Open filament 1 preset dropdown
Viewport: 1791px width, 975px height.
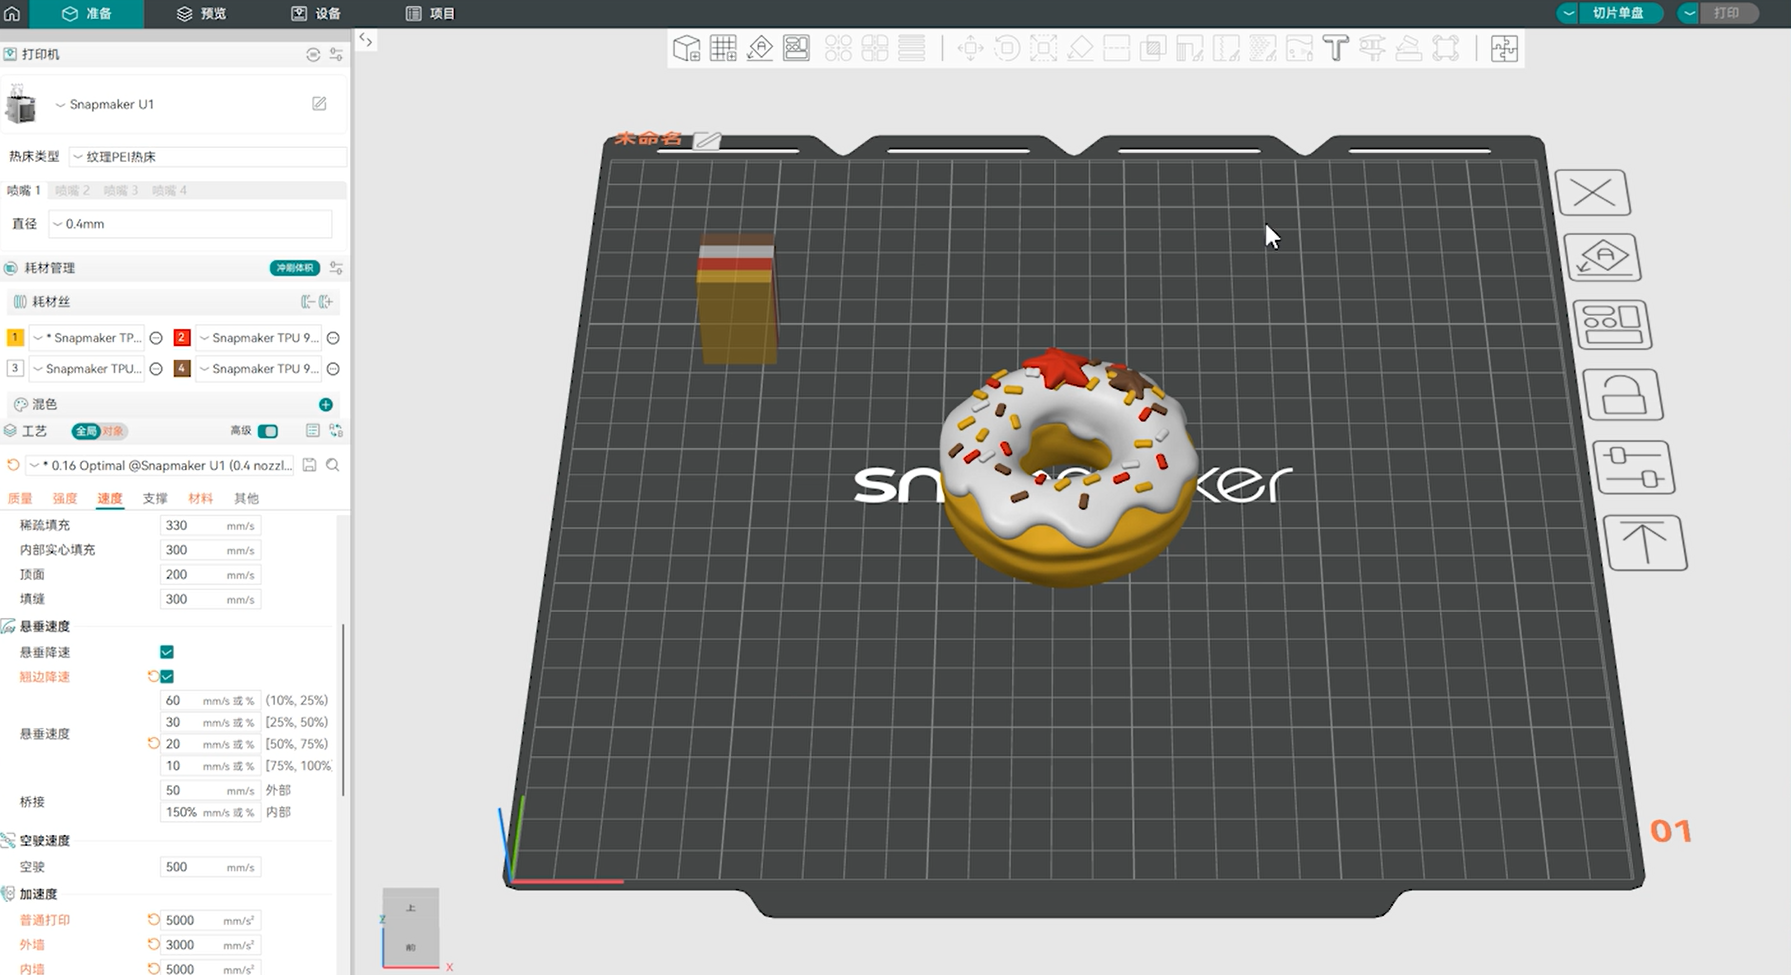tap(87, 338)
